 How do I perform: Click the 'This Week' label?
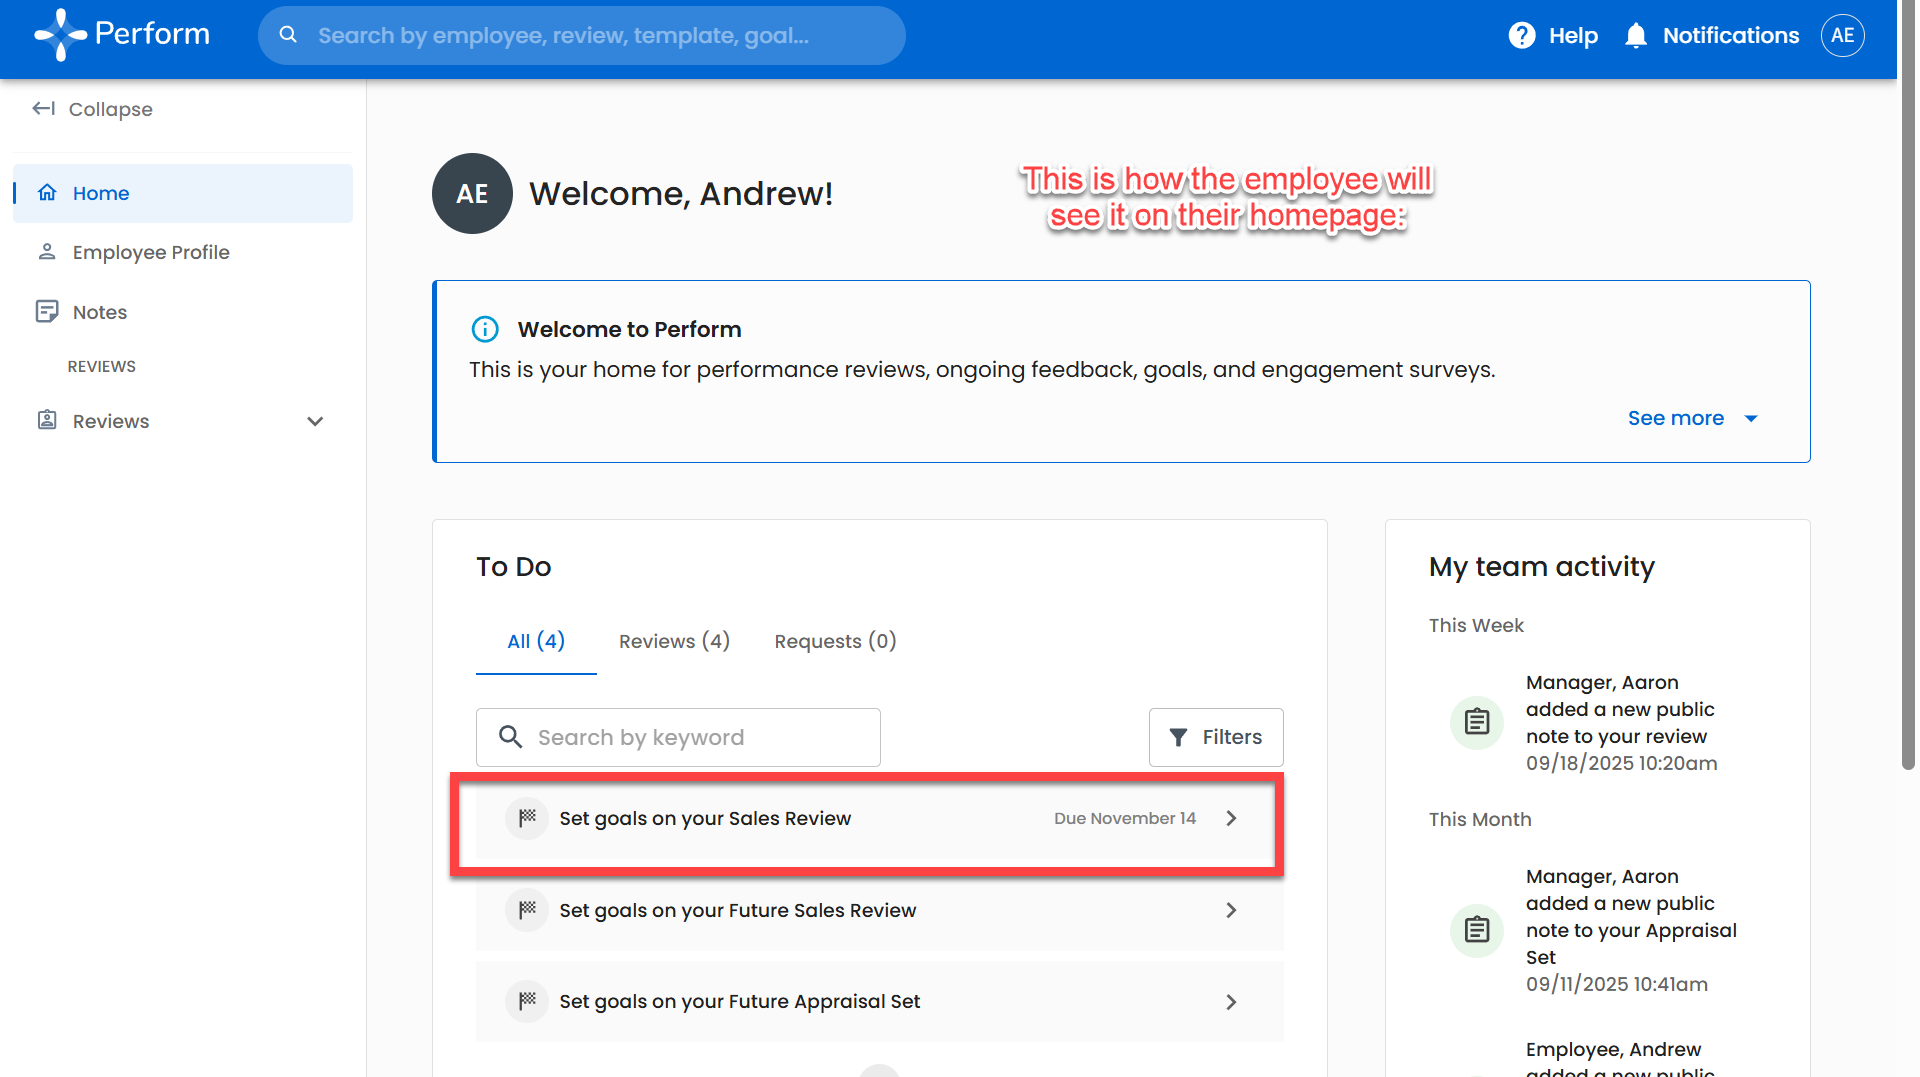click(x=1476, y=625)
